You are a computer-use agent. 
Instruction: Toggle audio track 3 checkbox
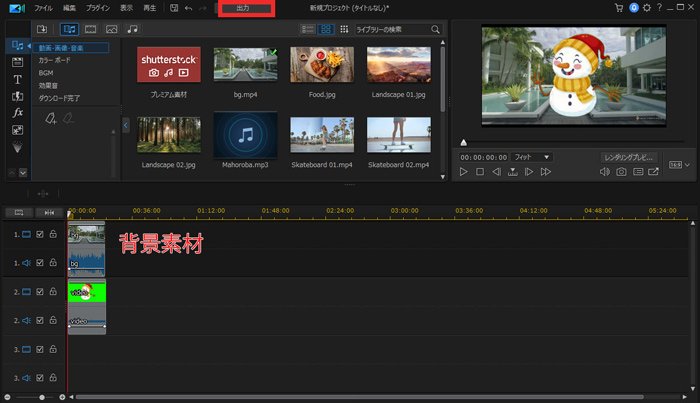[x=40, y=378]
